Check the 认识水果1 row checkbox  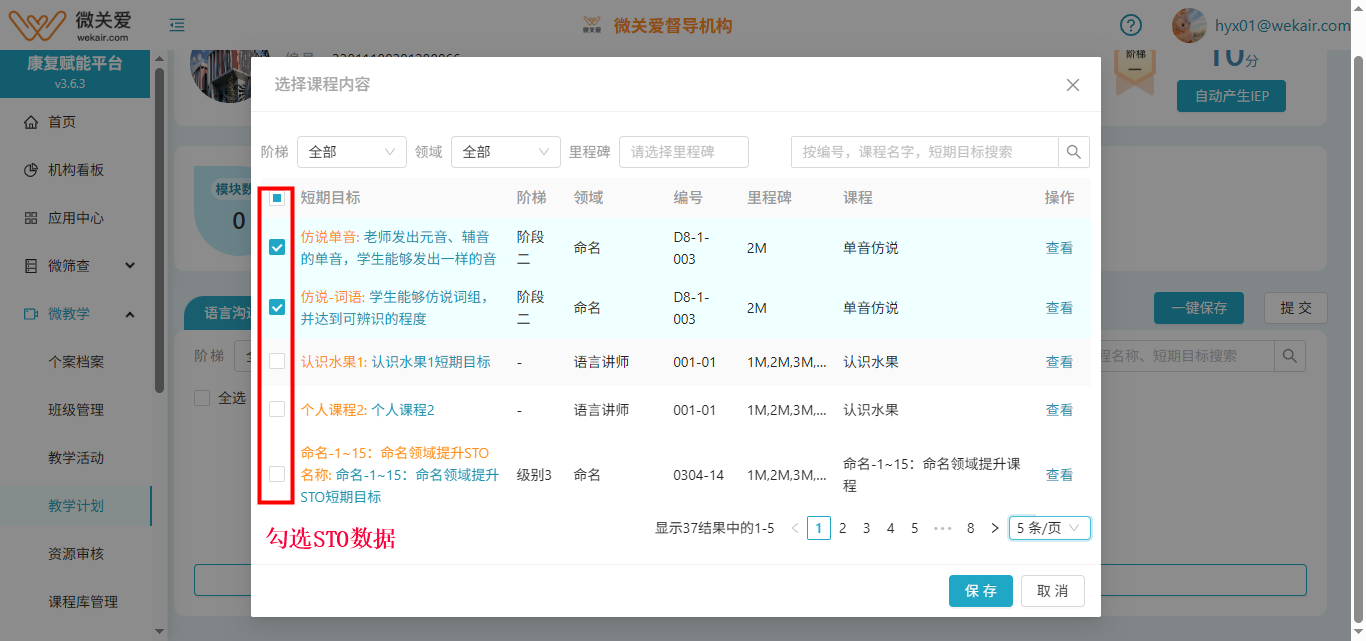click(277, 362)
